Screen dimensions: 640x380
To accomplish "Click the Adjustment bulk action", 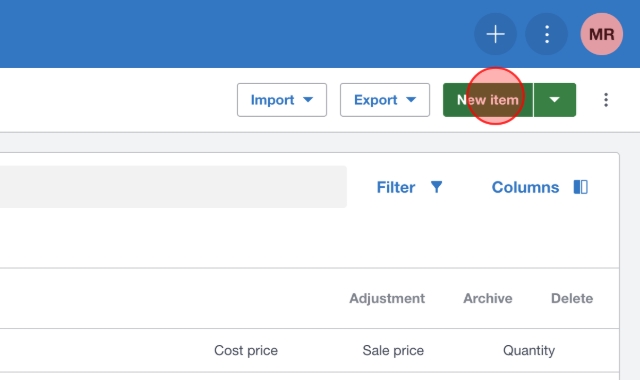I will pos(387,298).
